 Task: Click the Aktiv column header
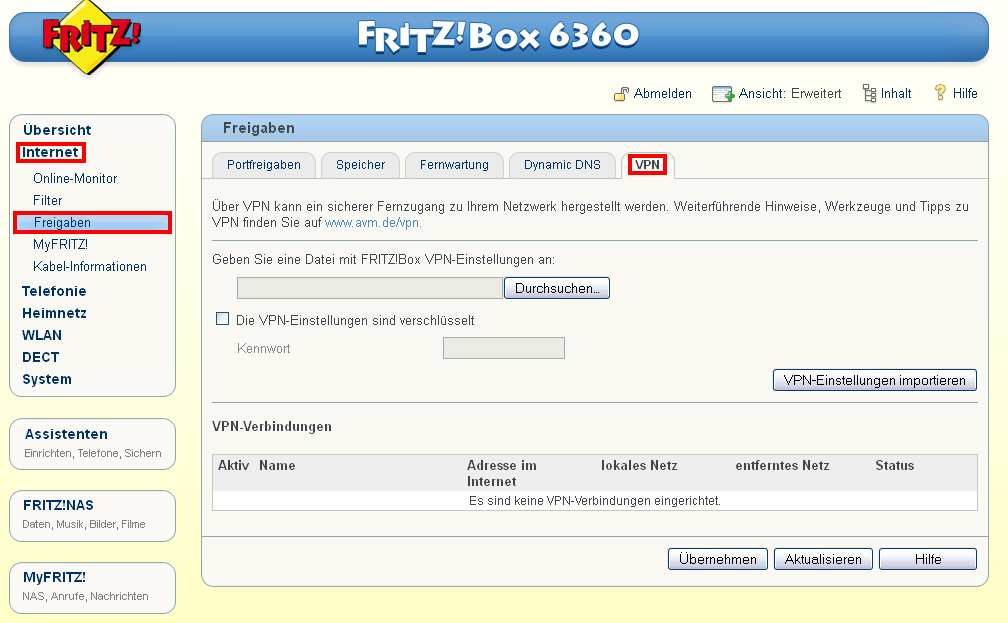[x=233, y=465]
